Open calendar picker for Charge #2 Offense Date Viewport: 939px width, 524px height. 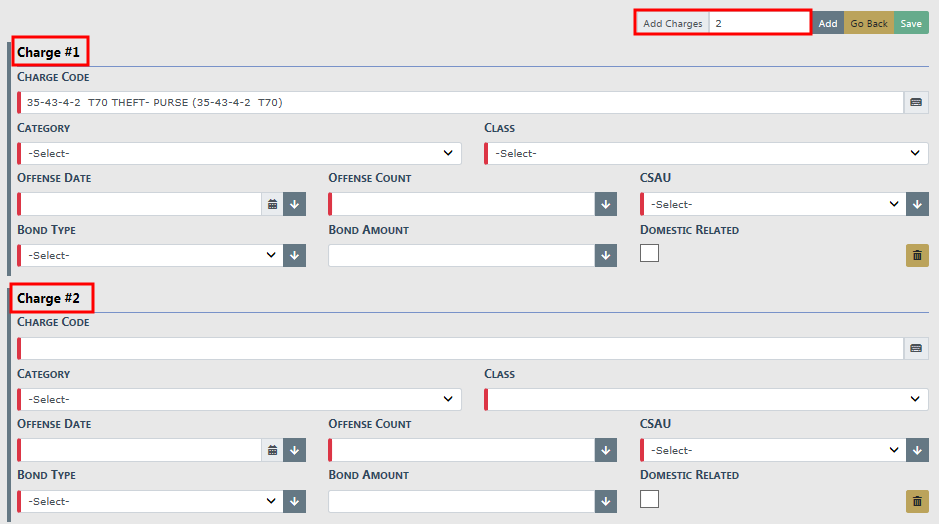click(x=272, y=450)
